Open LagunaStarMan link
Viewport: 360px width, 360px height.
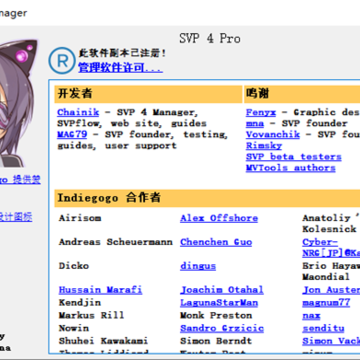tap(219, 302)
